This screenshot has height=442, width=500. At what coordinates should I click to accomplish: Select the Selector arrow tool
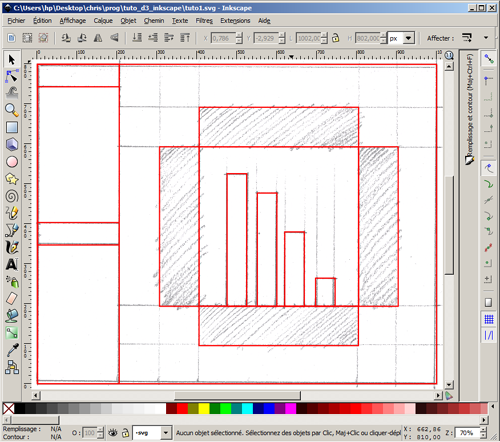[12, 60]
